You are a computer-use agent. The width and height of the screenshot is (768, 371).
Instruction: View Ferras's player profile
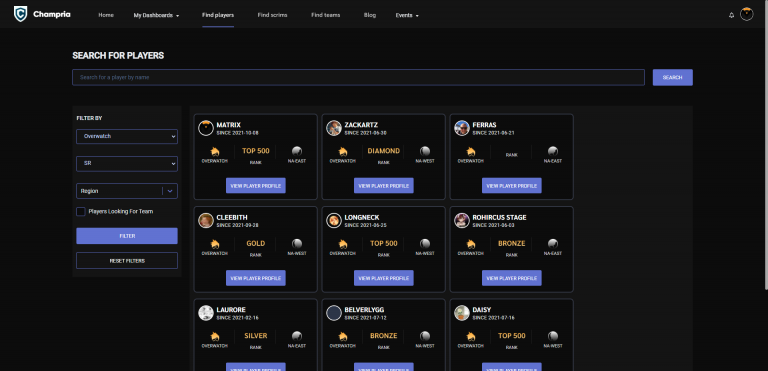tap(512, 186)
